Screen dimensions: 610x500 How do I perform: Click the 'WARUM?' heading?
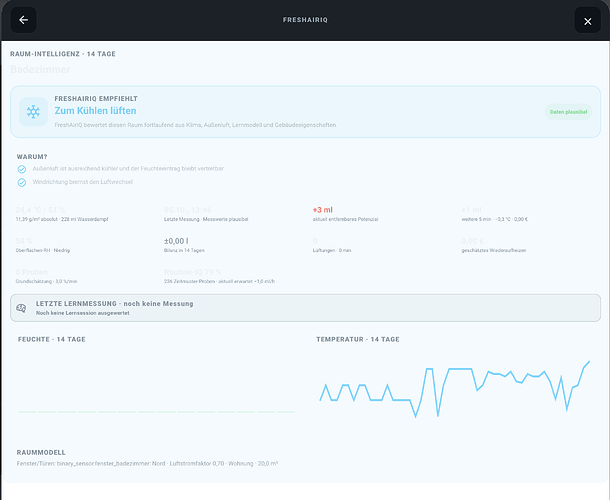pos(32,157)
